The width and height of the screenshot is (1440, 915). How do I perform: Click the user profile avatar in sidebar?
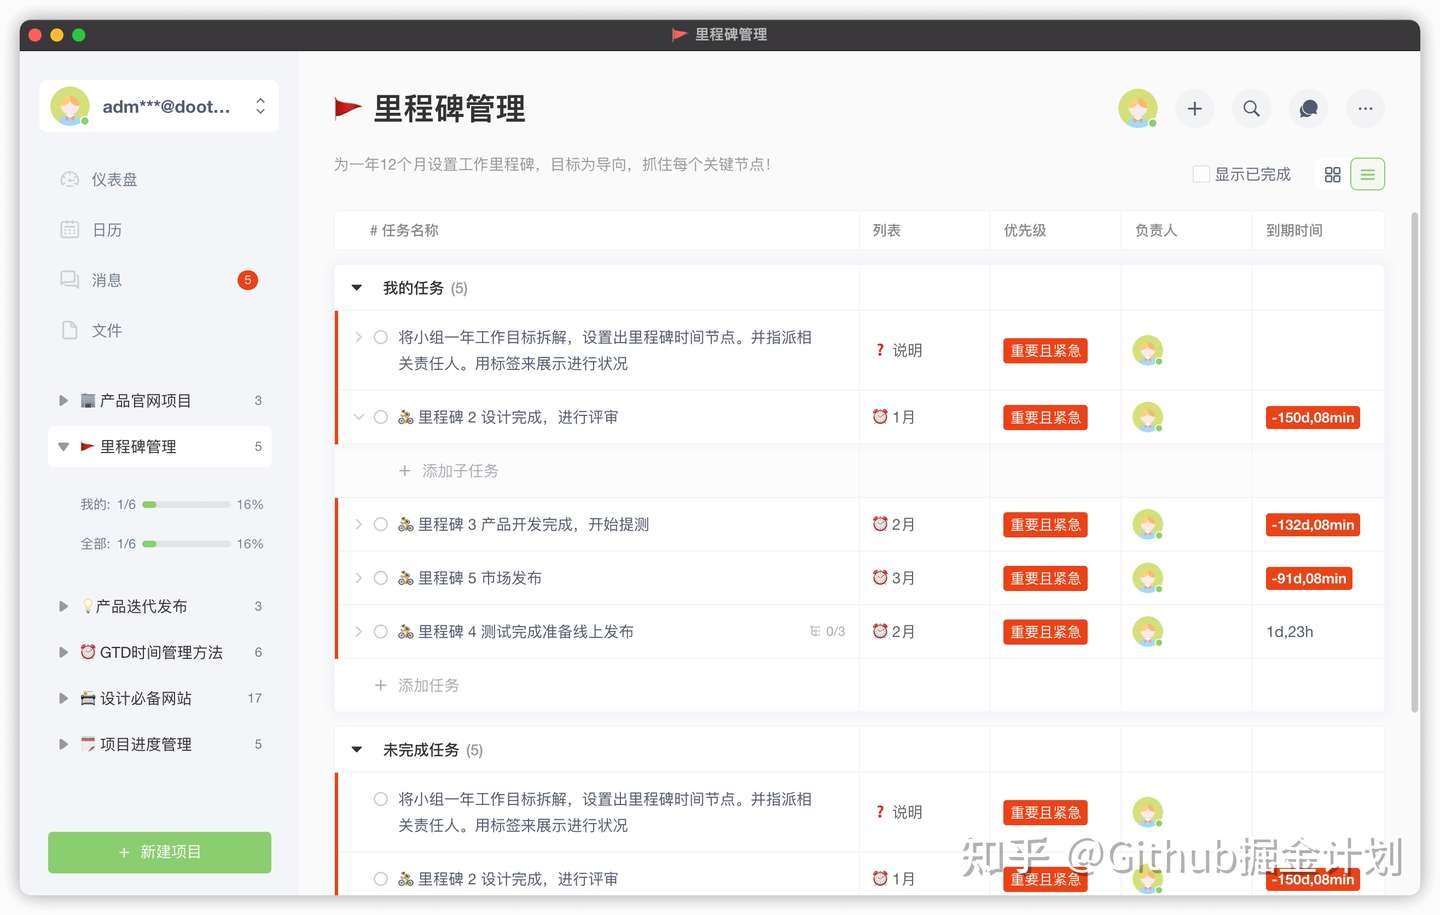[x=70, y=106]
